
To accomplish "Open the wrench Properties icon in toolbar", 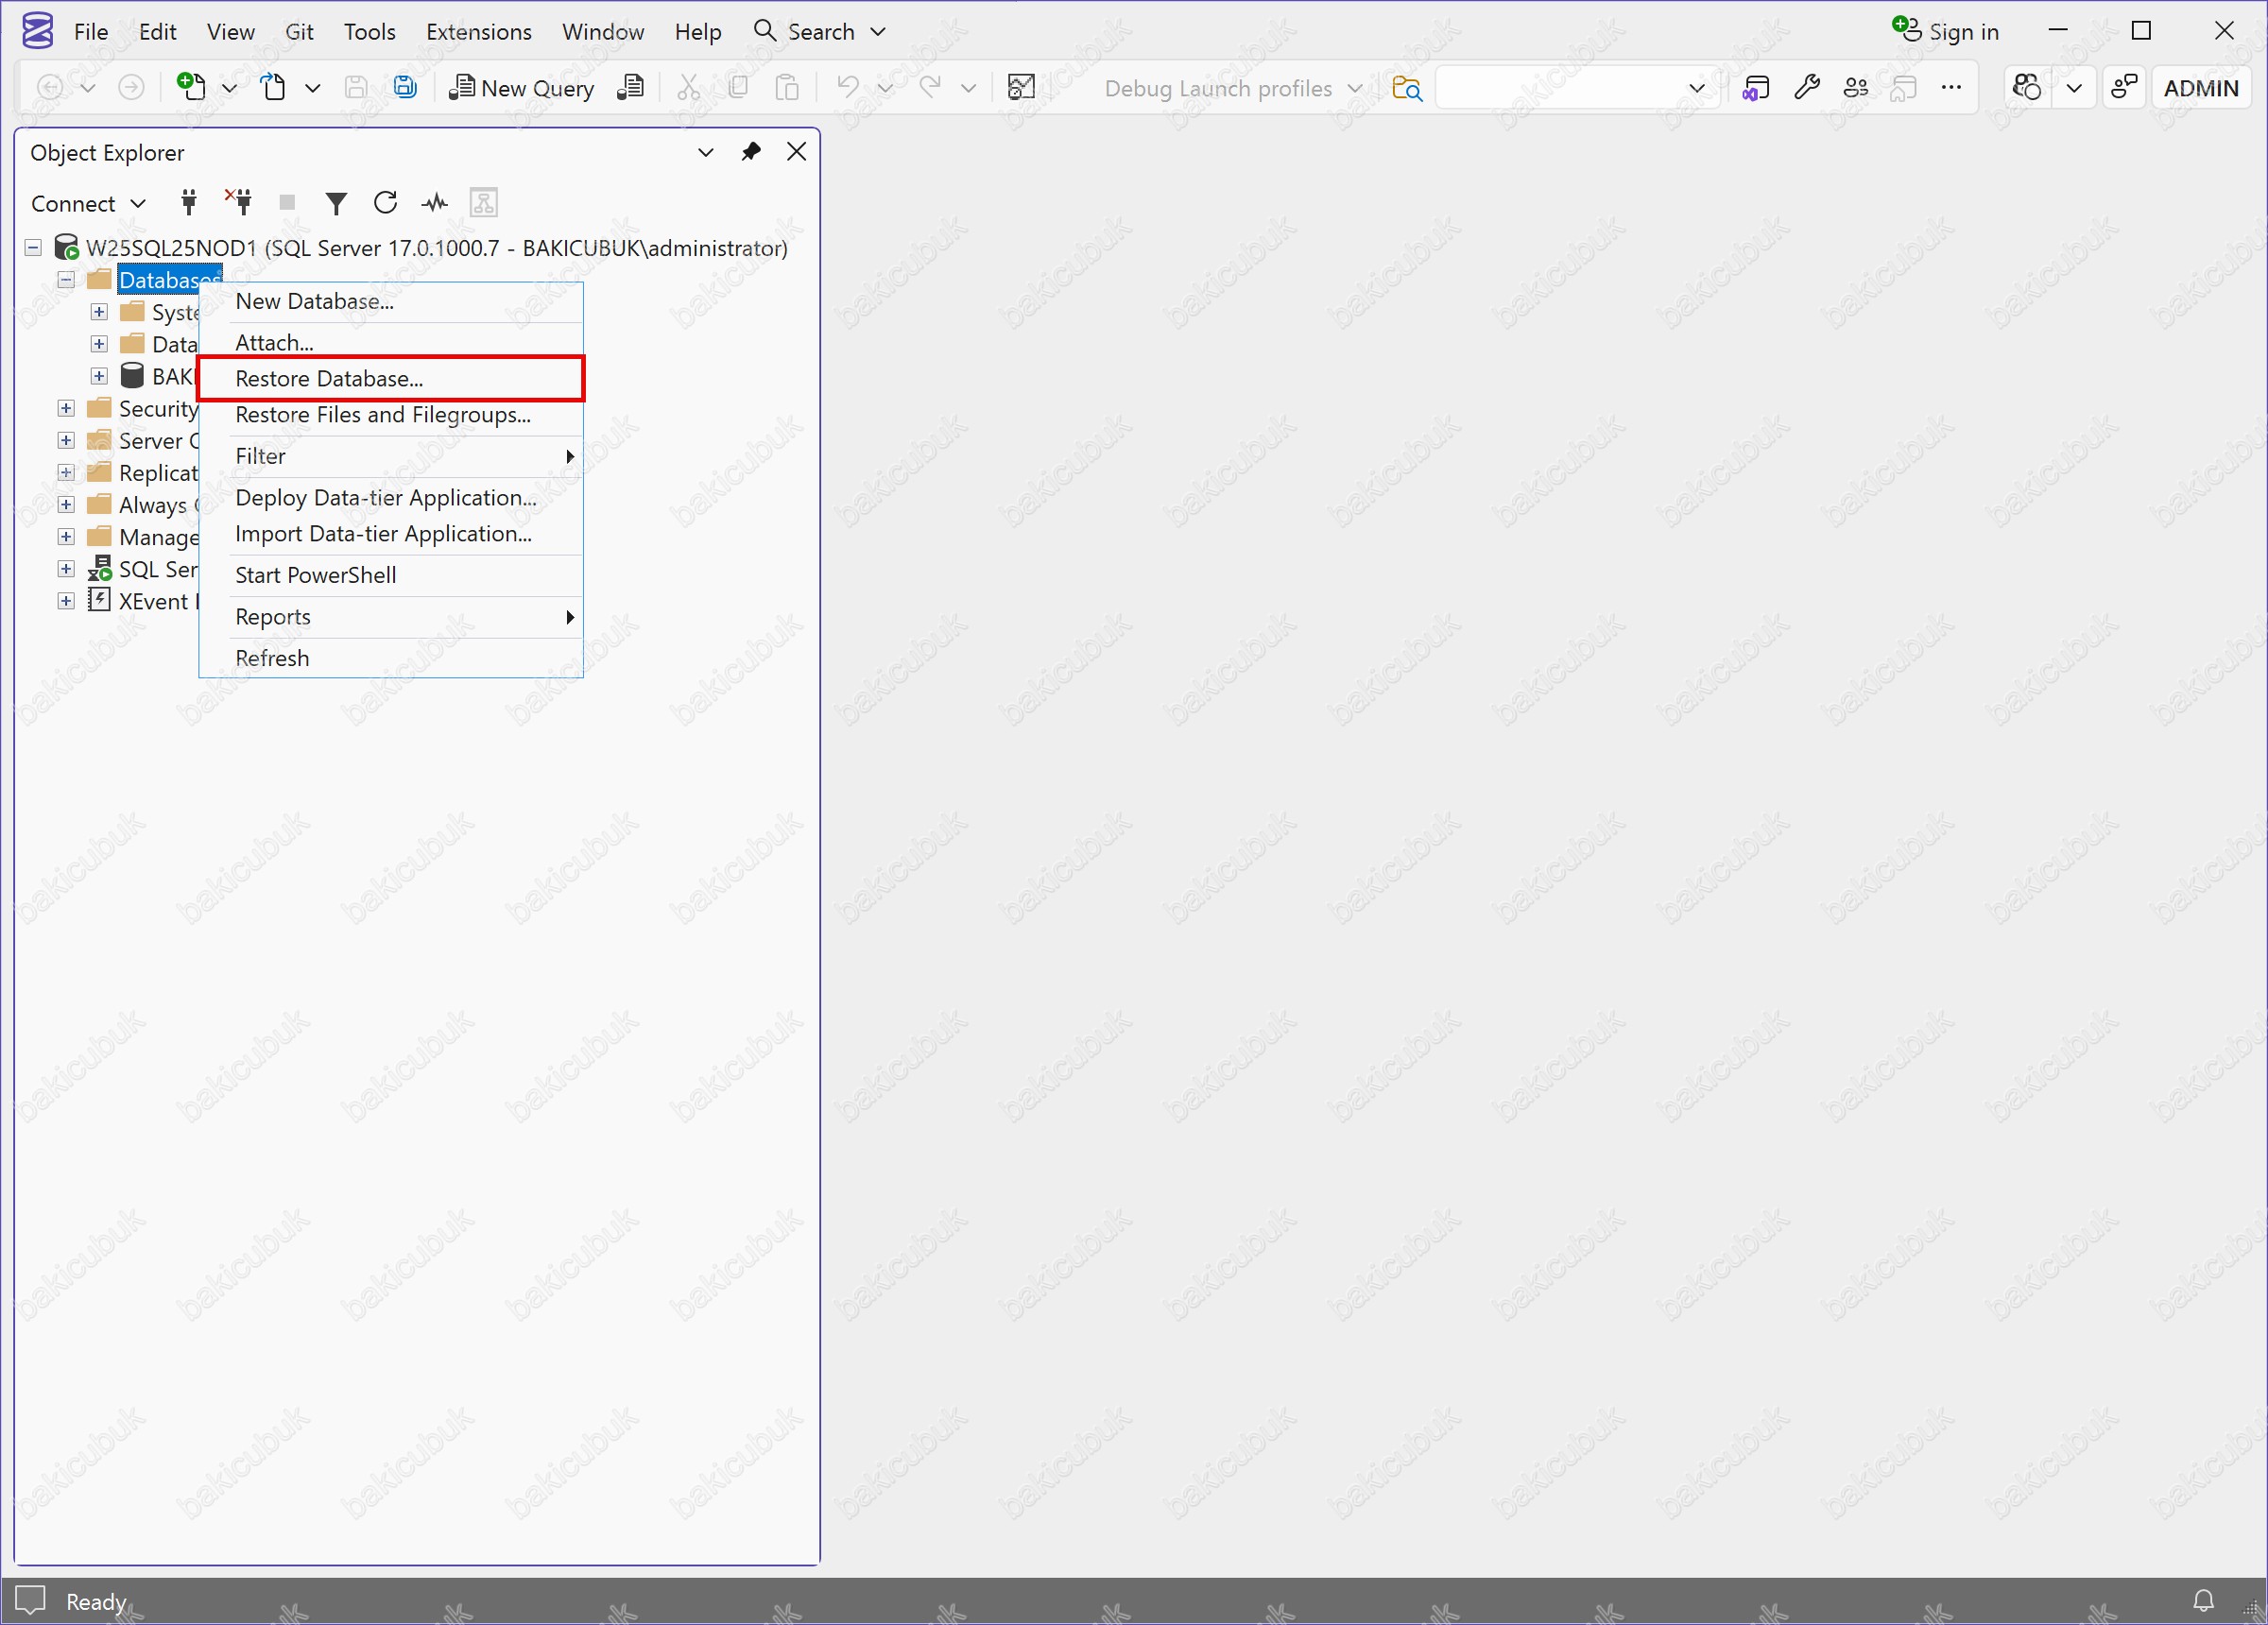I will (x=1806, y=88).
